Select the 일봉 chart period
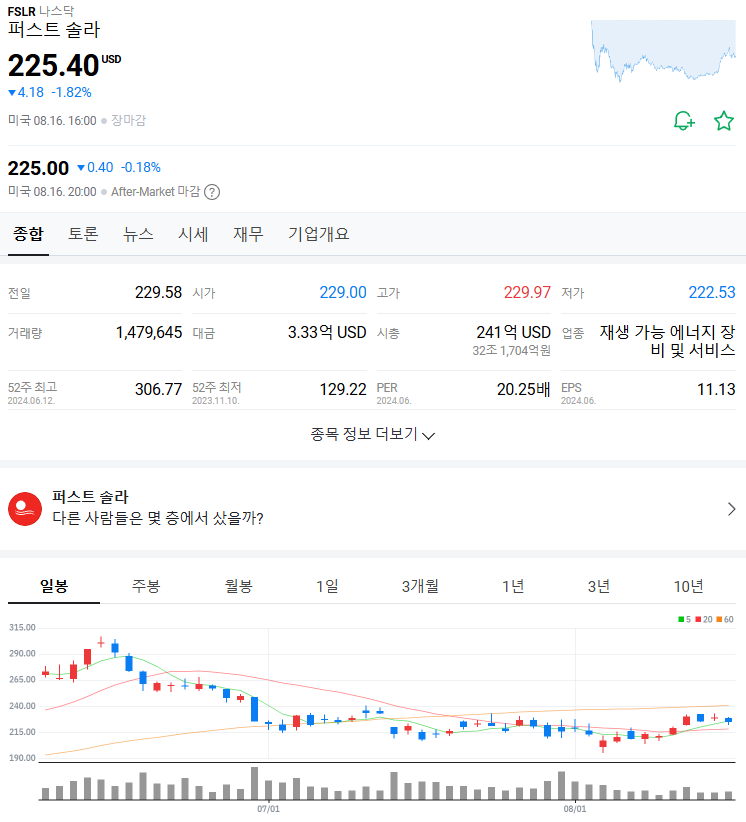The image size is (746, 822). pos(53,586)
